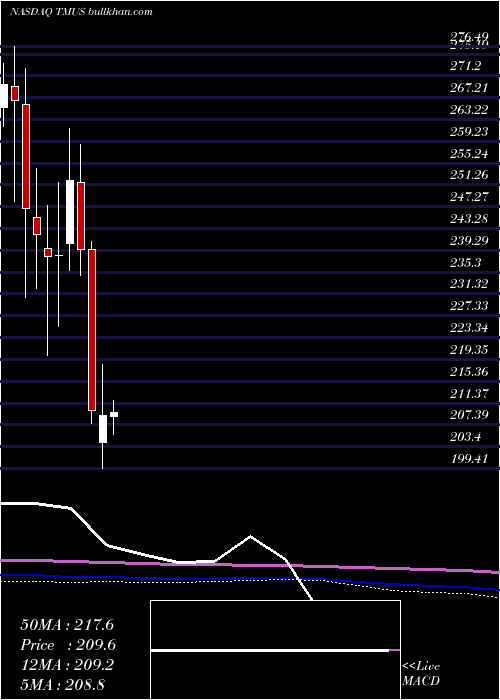The height and width of the screenshot is (700, 500).
Task: Click the 12MA : 209.2 readout
Action: coord(66,665)
